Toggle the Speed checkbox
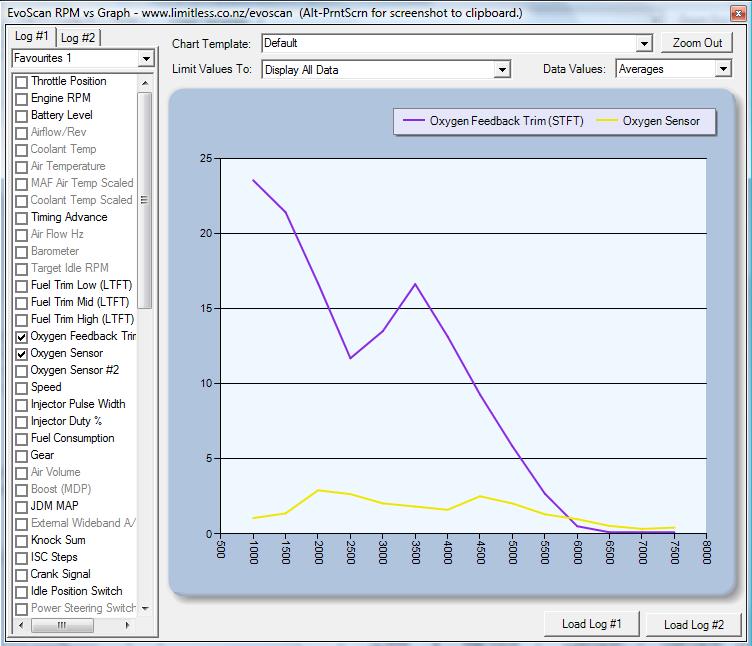The width and height of the screenshot is (752, 646). point(21,388)
